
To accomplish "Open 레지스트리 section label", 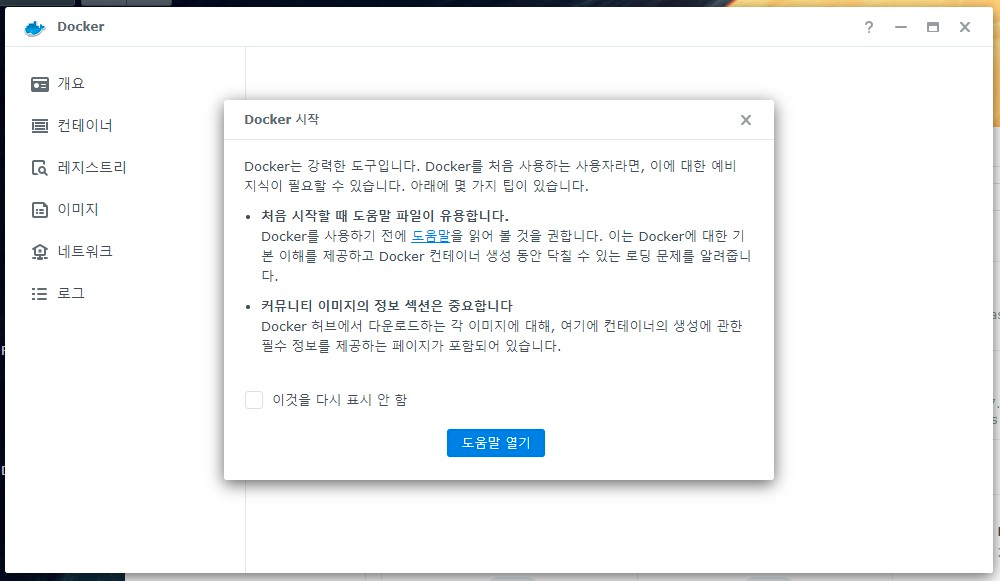I will pos(92,168).
